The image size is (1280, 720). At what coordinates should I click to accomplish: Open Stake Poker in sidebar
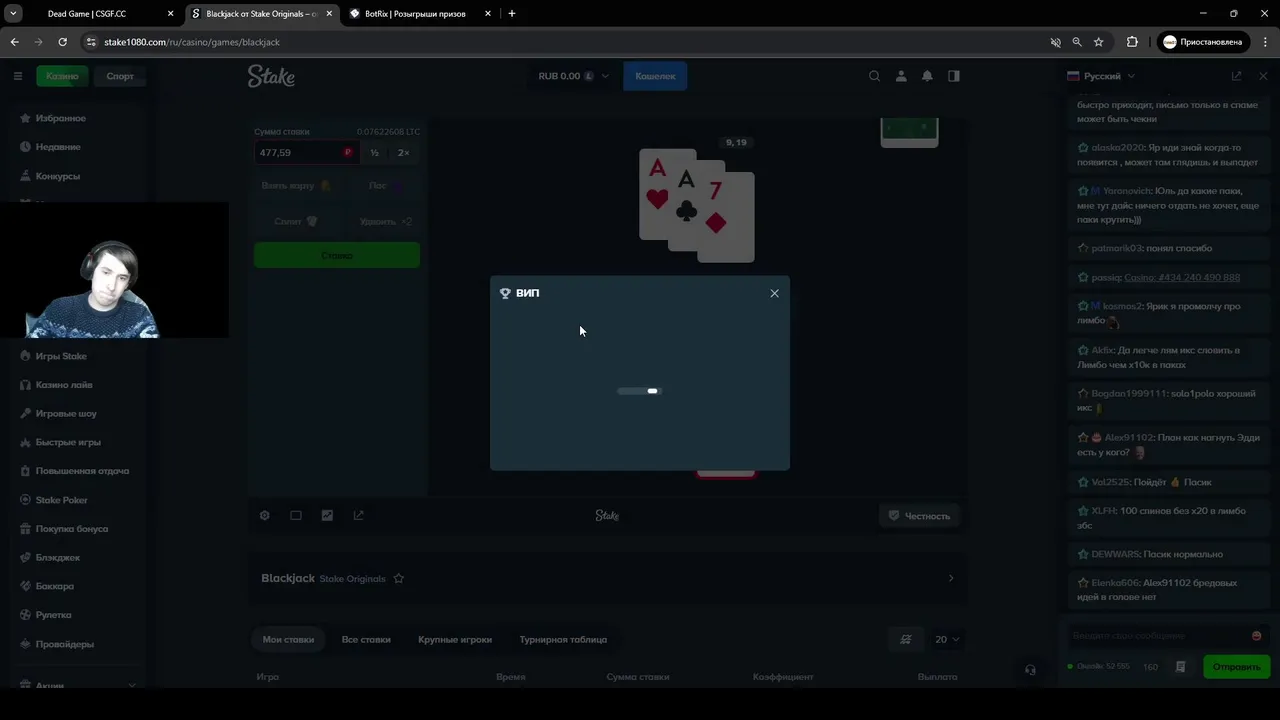coord(61,500)
